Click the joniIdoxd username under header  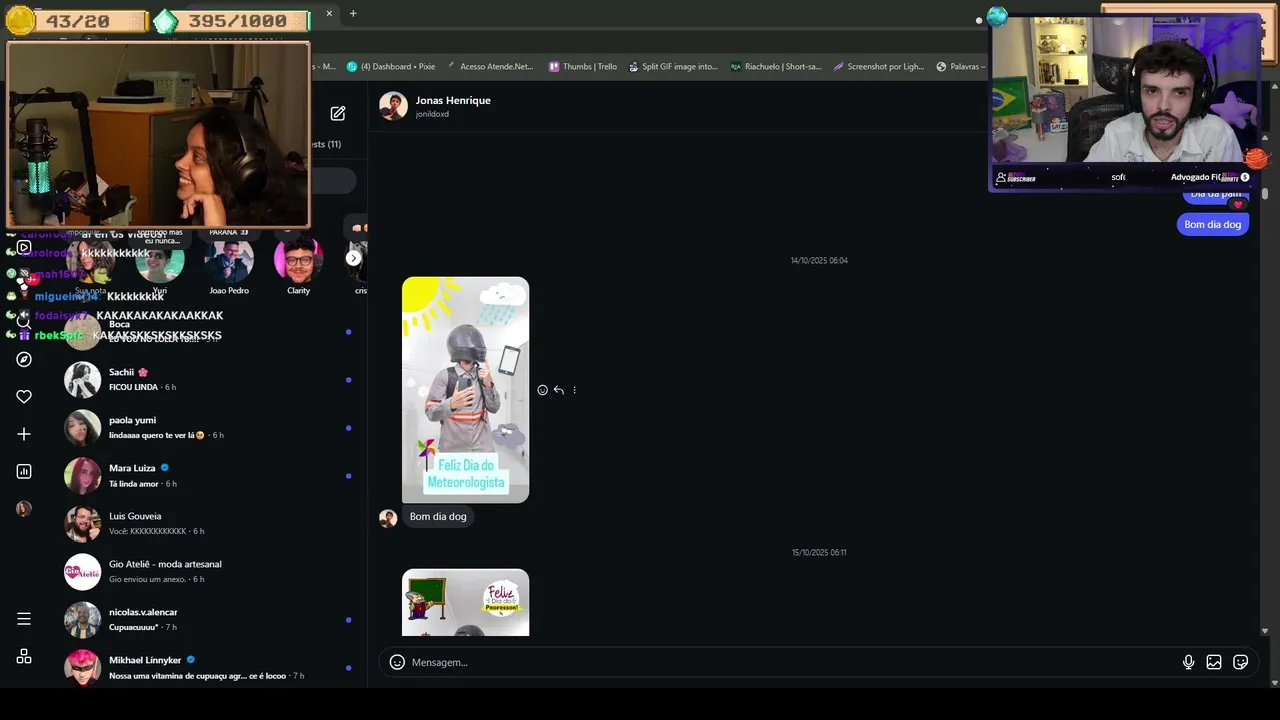point(432,114)
